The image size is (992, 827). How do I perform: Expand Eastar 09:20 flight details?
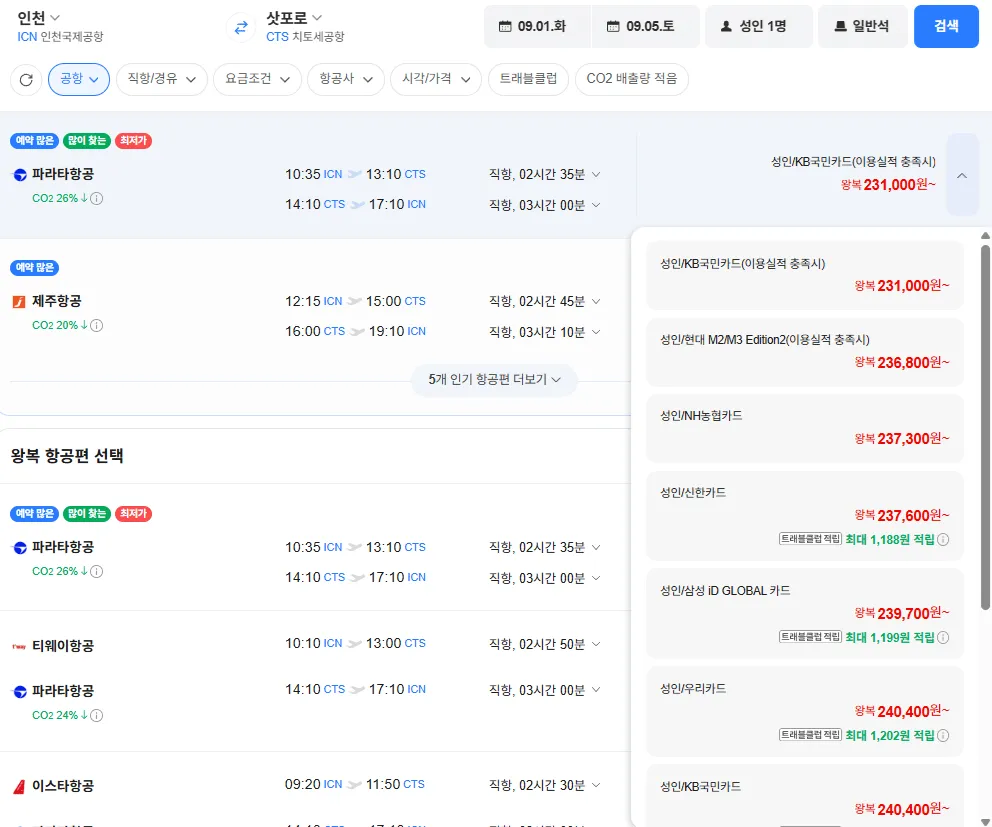[x=596, y=785]
